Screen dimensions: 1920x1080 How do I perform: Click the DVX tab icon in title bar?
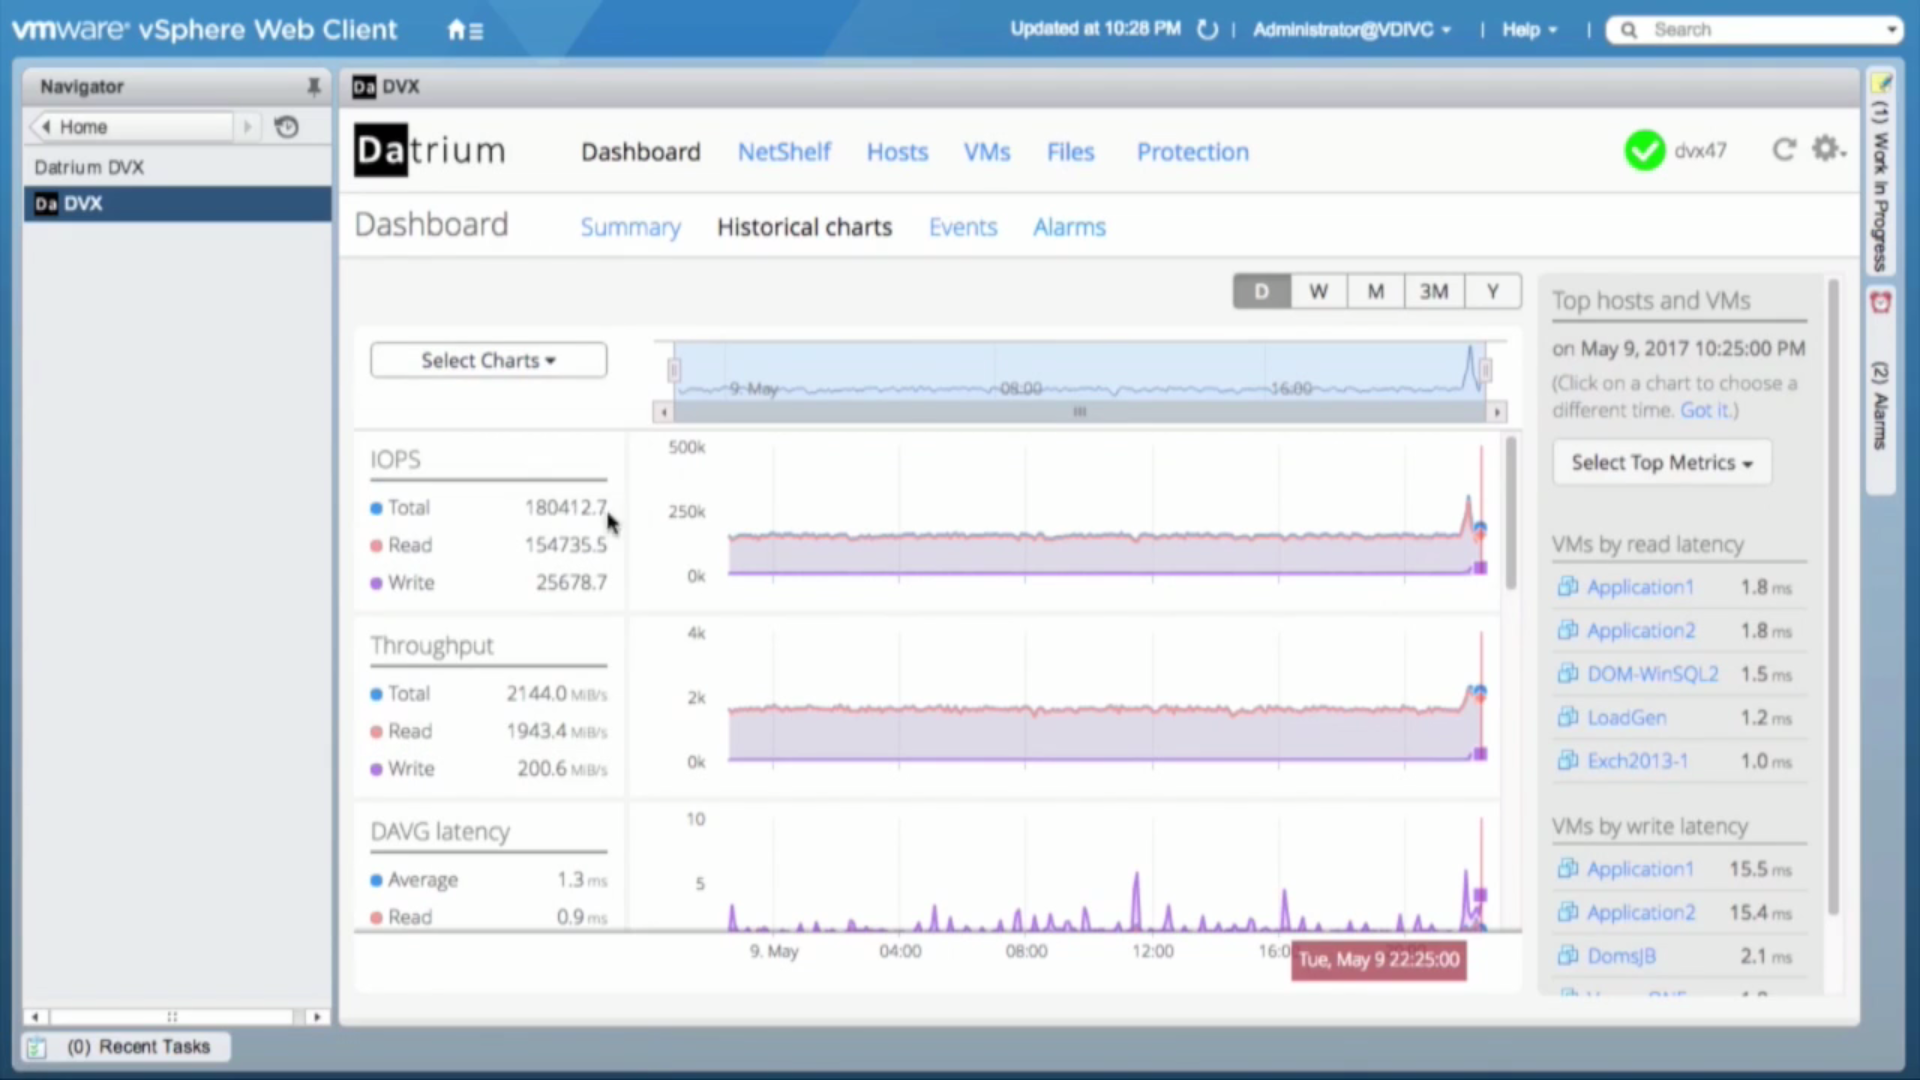(364, 87)
